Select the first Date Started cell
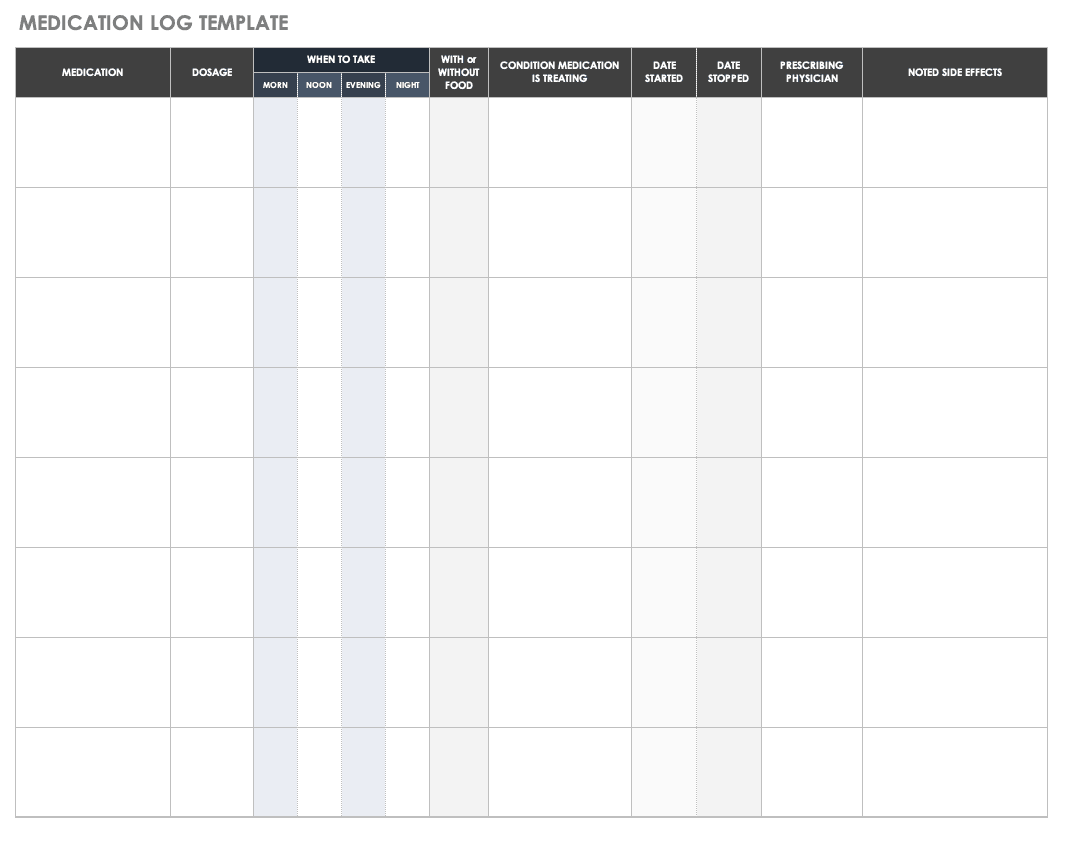 pos(663,142)
